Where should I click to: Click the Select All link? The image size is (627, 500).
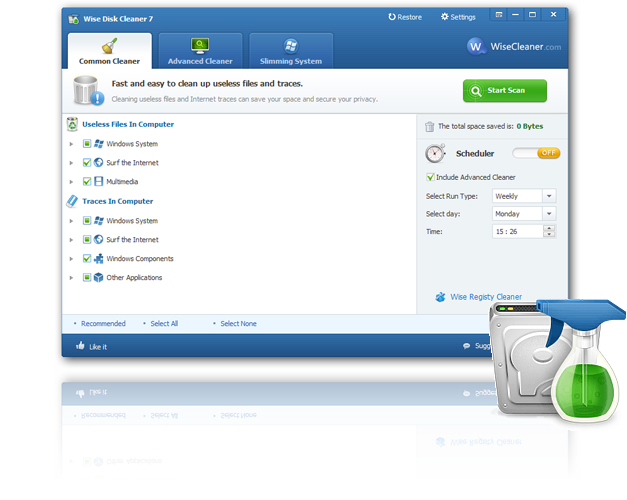click(164, 324)
